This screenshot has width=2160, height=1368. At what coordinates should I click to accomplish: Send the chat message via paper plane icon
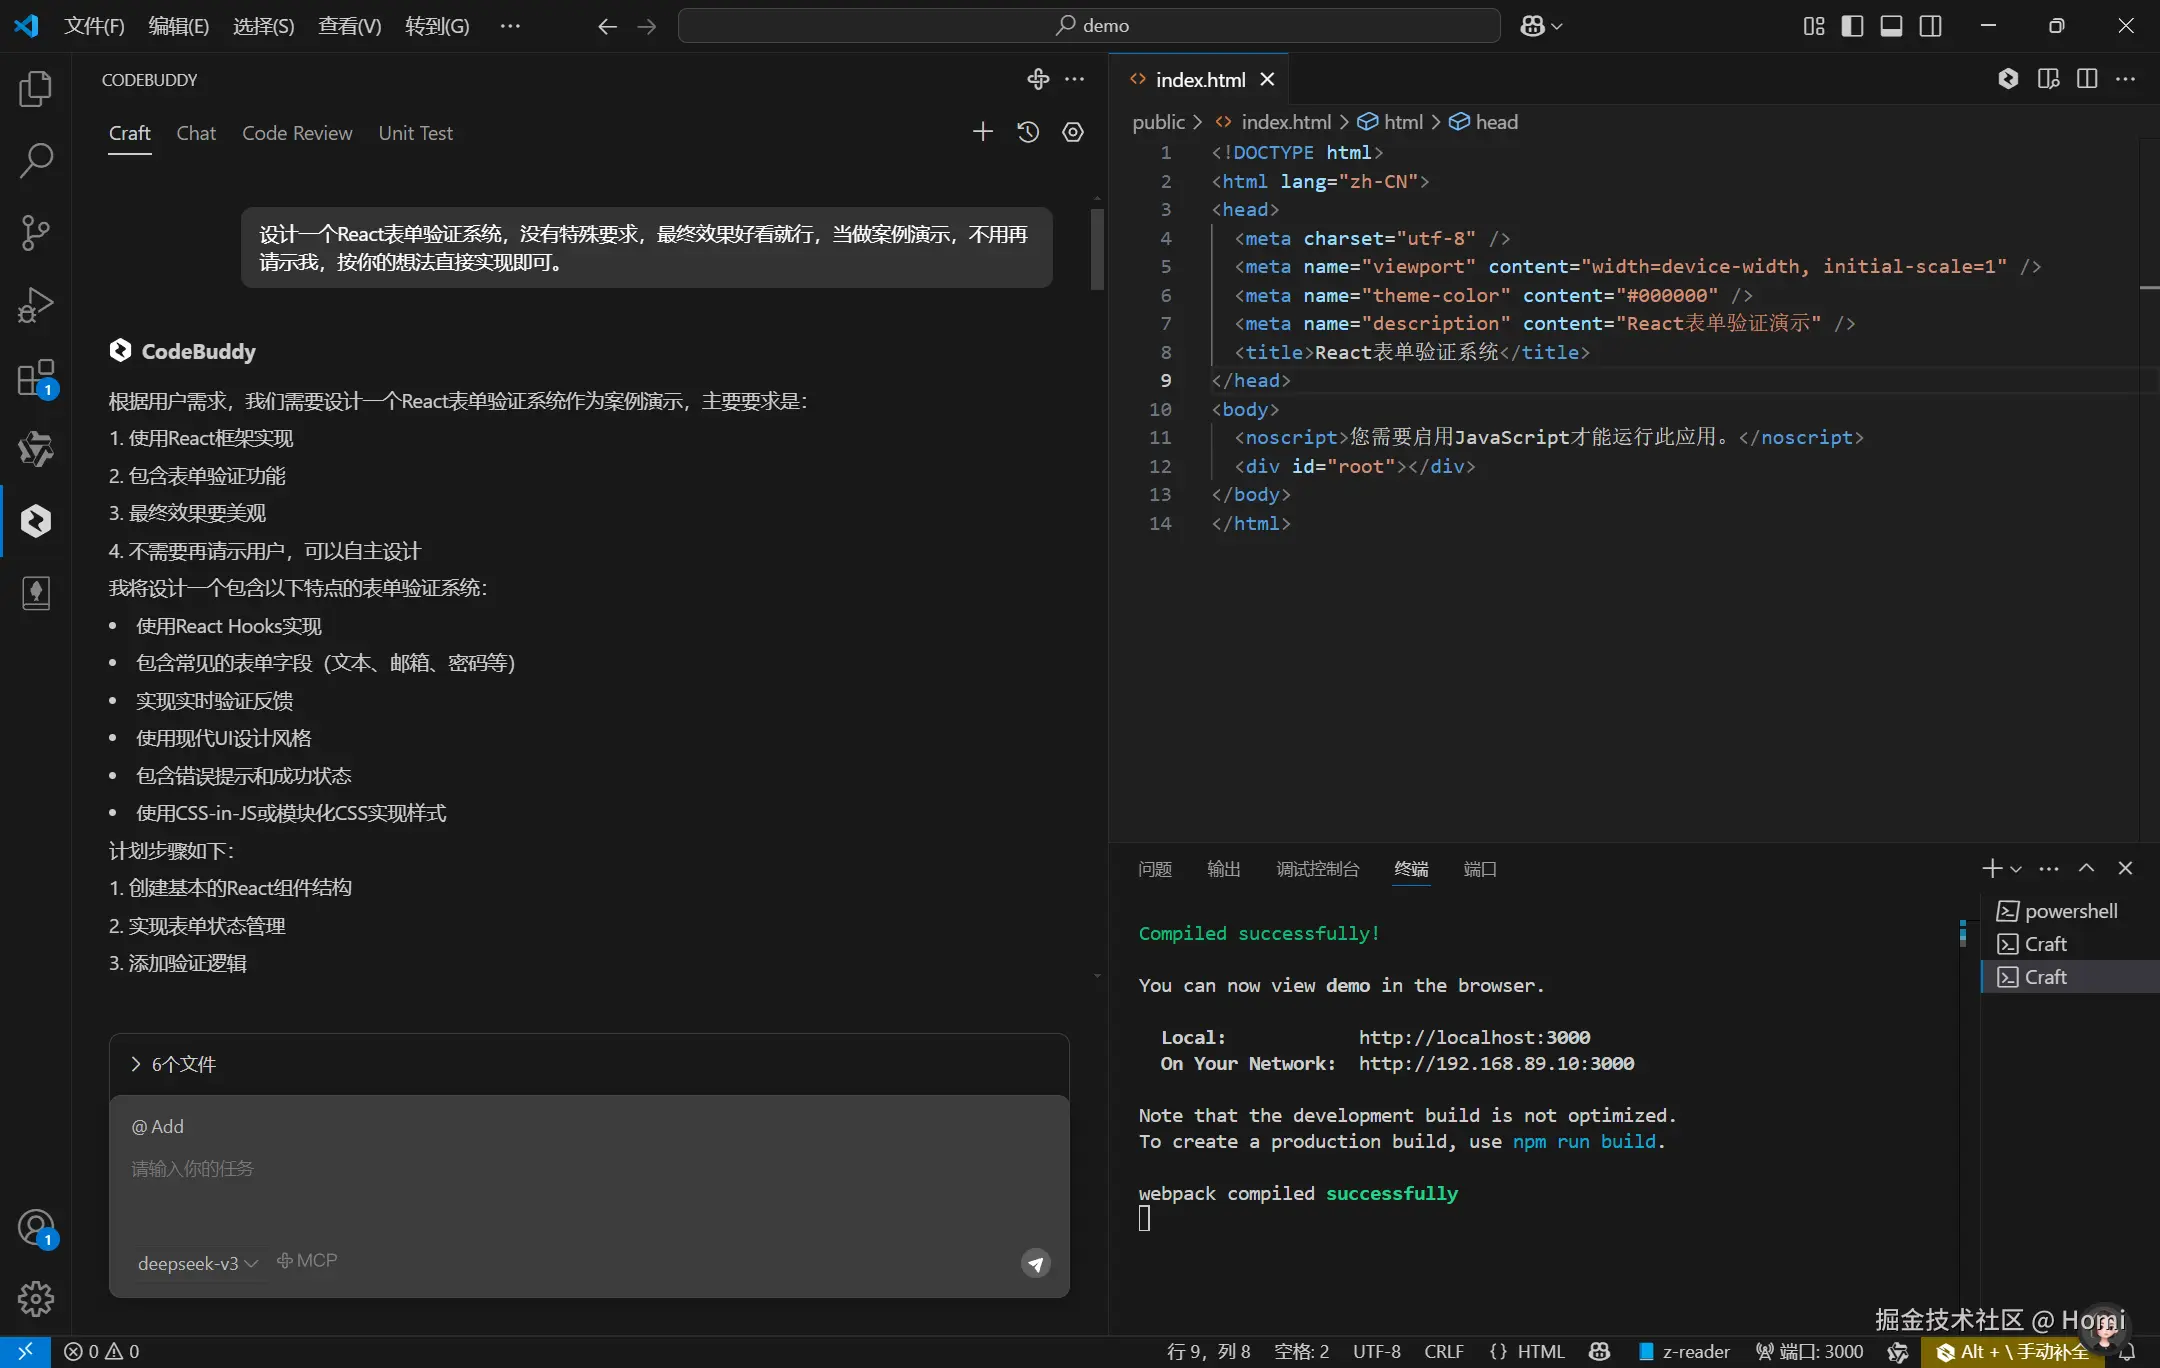click(1035, 1263)
